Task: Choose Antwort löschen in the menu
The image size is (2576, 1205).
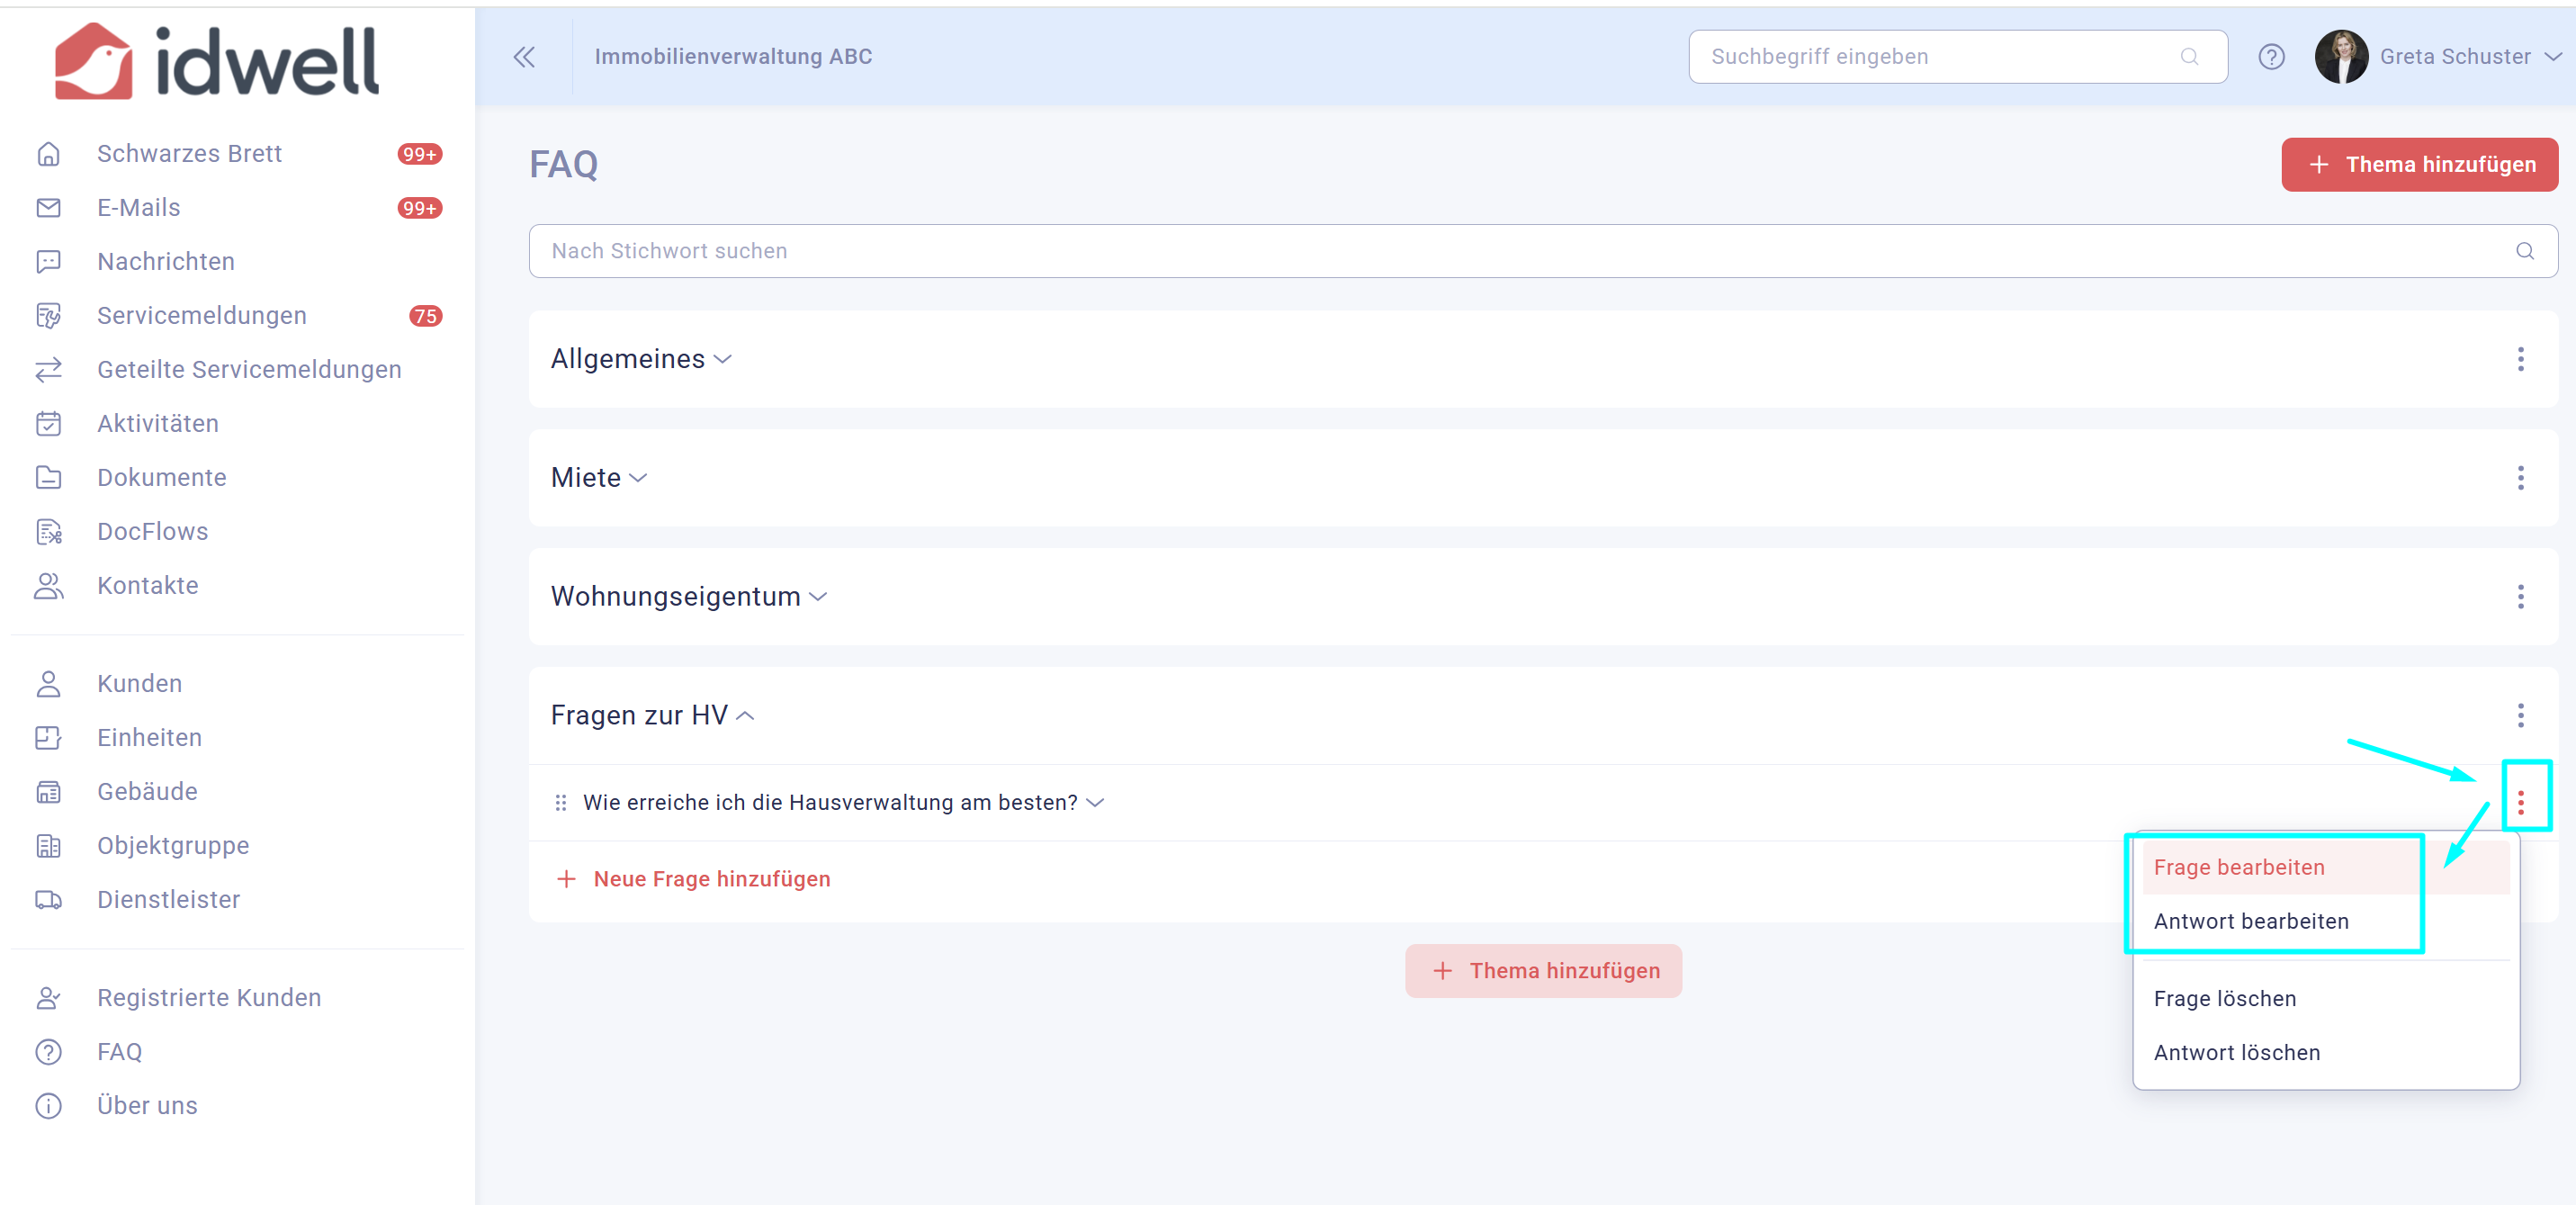Action: point(2236,1053)
